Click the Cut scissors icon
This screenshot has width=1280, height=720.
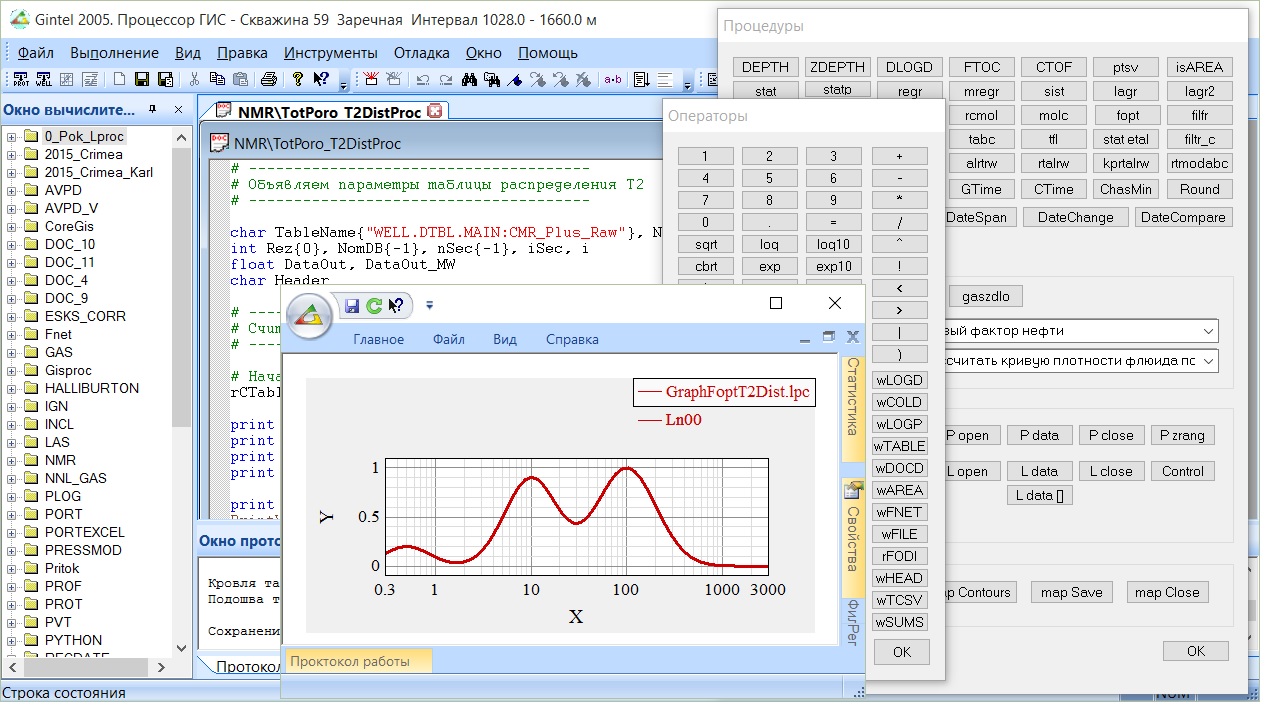[x=194, y=80]
